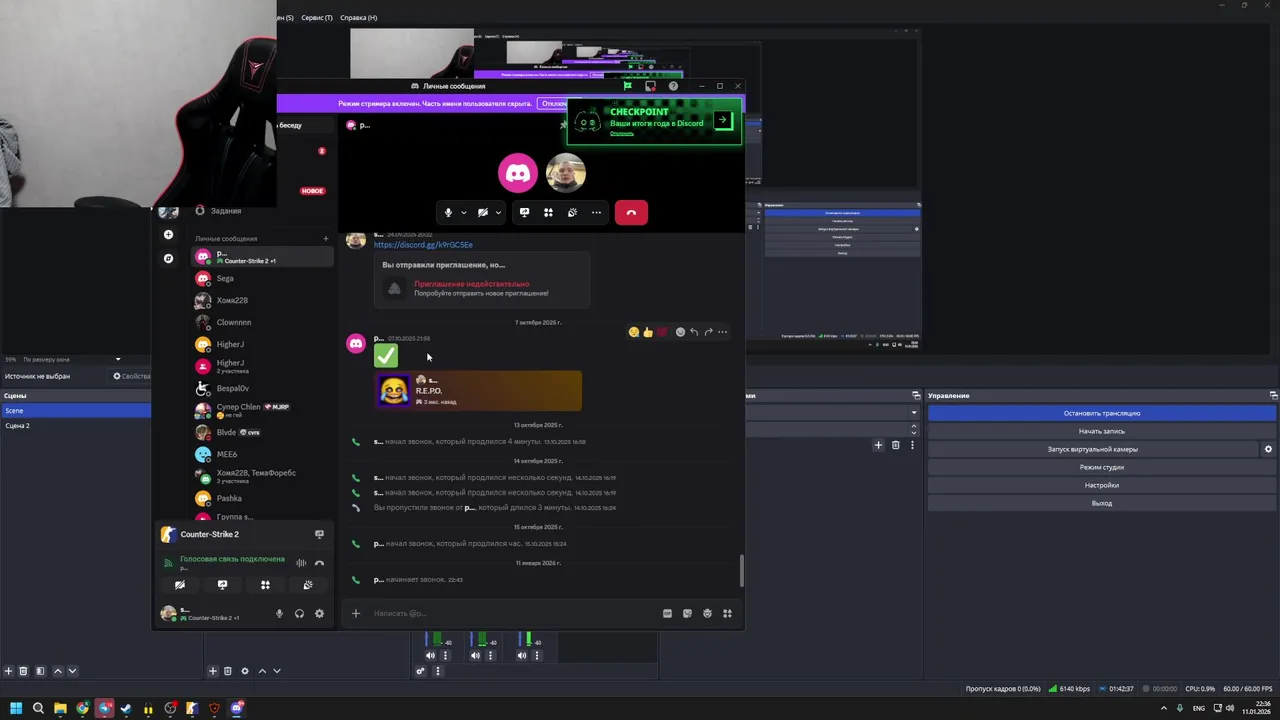Add thumbs up reaction to message
The image size is (1280, 720).
tap(648, 332)
